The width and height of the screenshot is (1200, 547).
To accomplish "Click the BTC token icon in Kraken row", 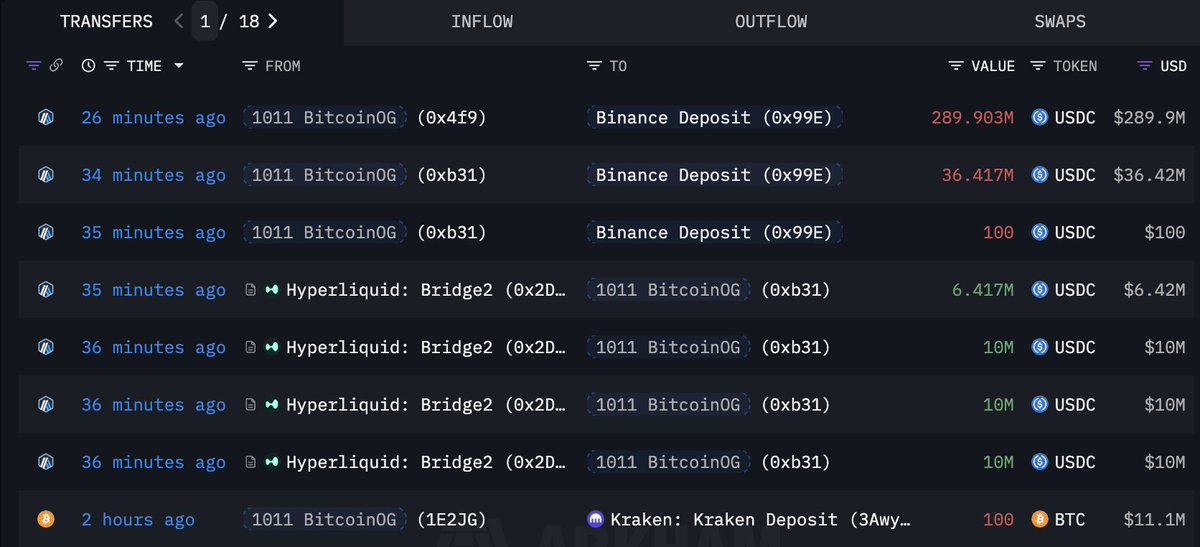I will (1040, 520).
